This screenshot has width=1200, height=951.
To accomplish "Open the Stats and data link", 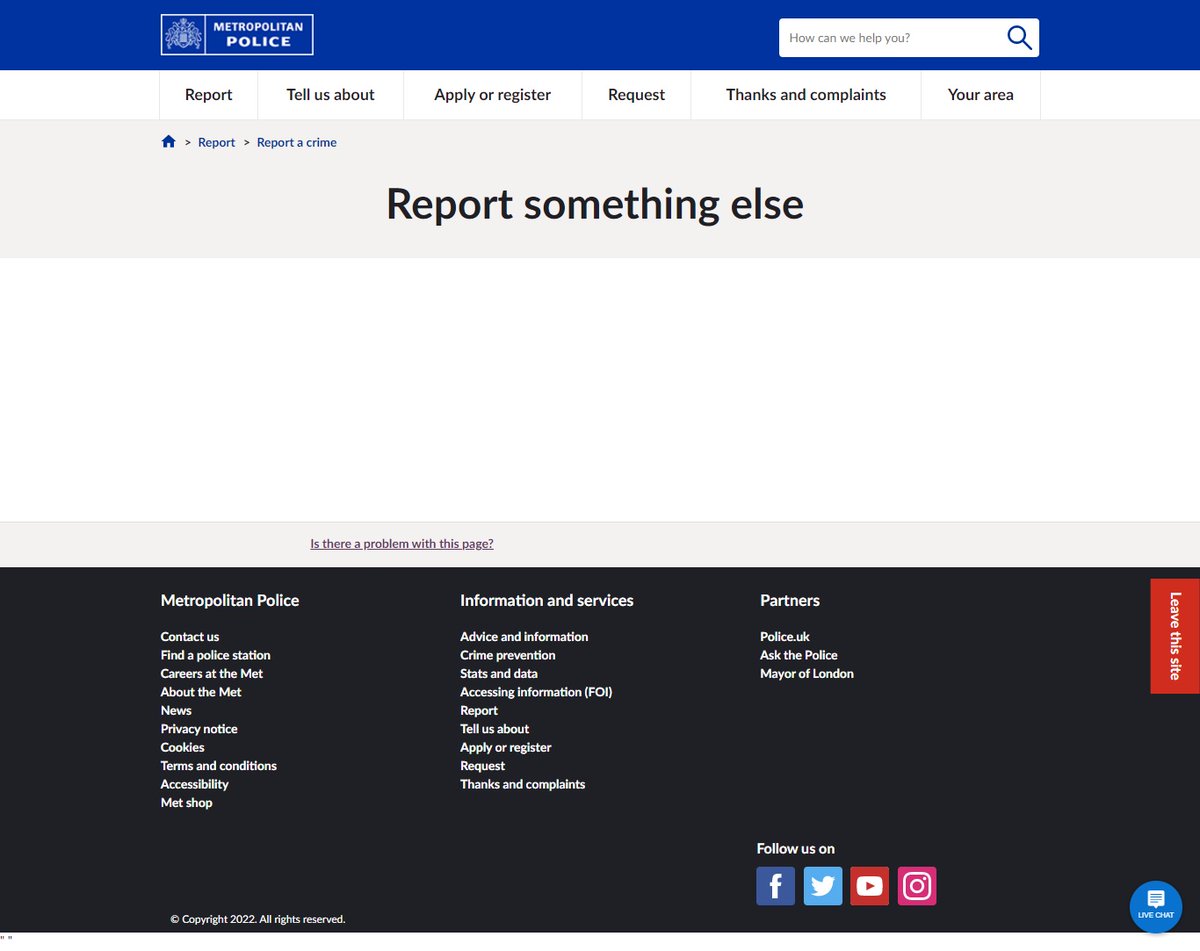I will 499,674.
